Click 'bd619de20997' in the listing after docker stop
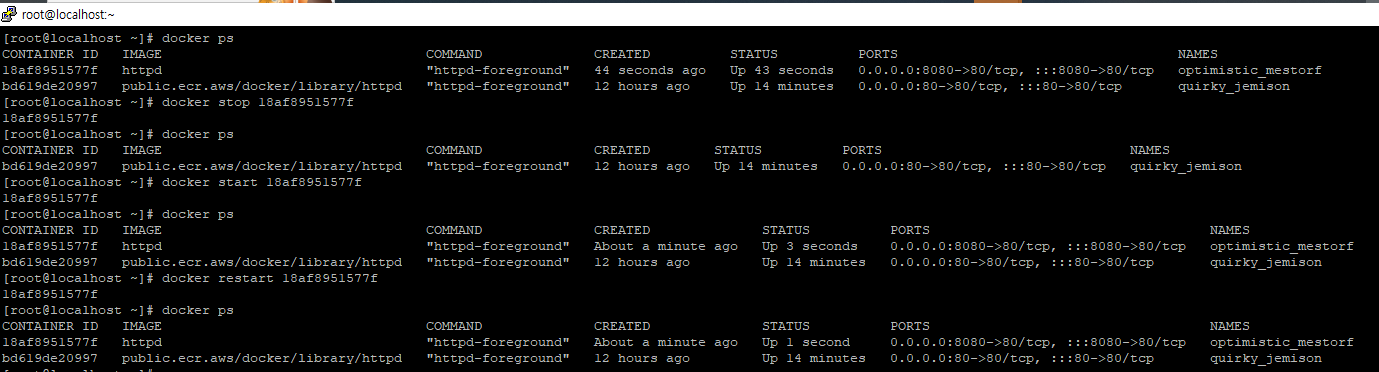The height and width of the screenshot is (372, 1379). click(50, 166)
